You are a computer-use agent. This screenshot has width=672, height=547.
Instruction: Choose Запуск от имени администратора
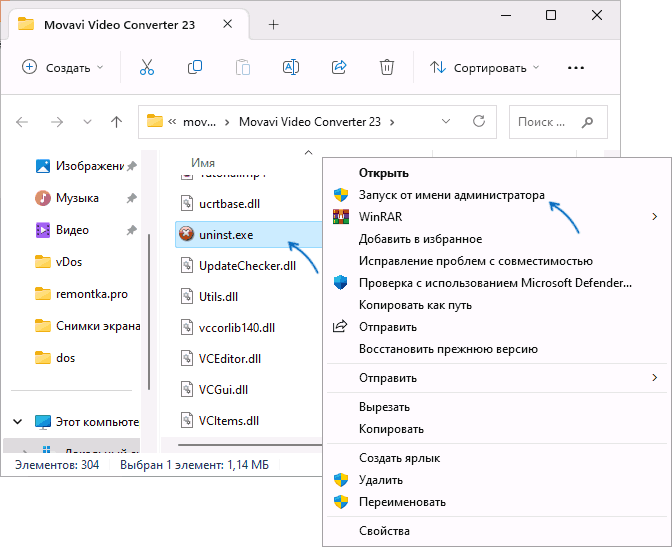click(497, 195)
